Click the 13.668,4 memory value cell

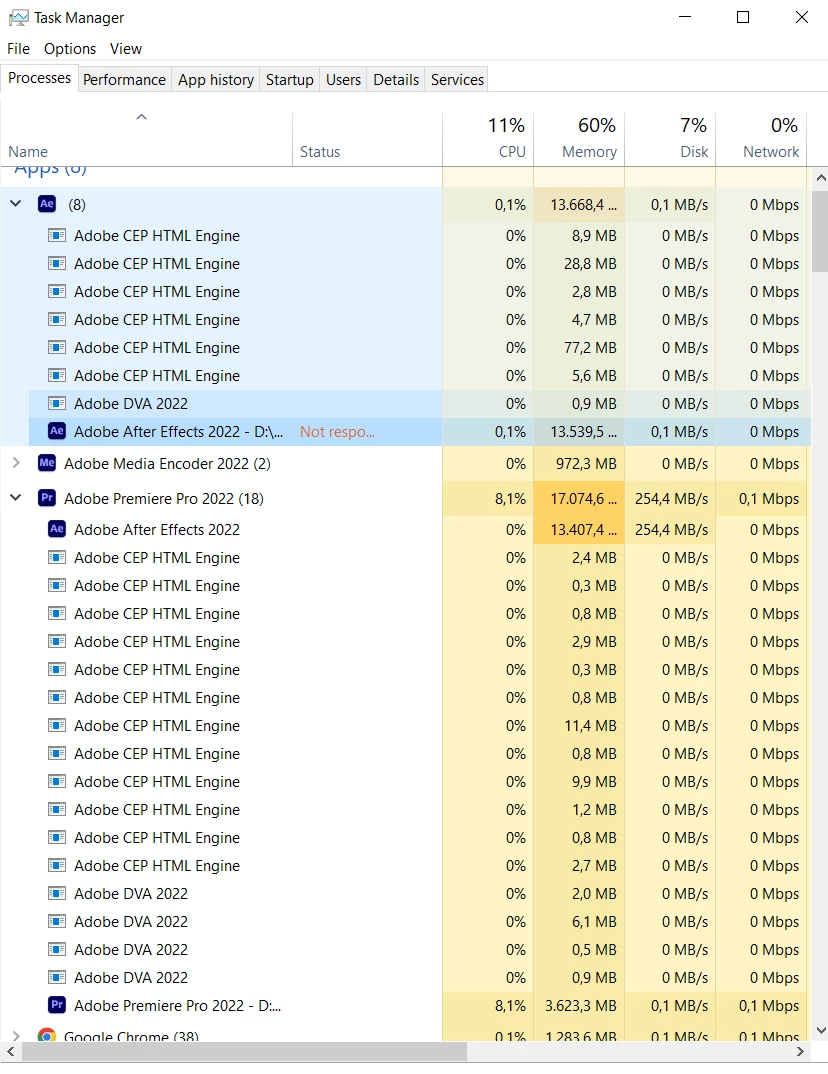(x=579, y=204)
